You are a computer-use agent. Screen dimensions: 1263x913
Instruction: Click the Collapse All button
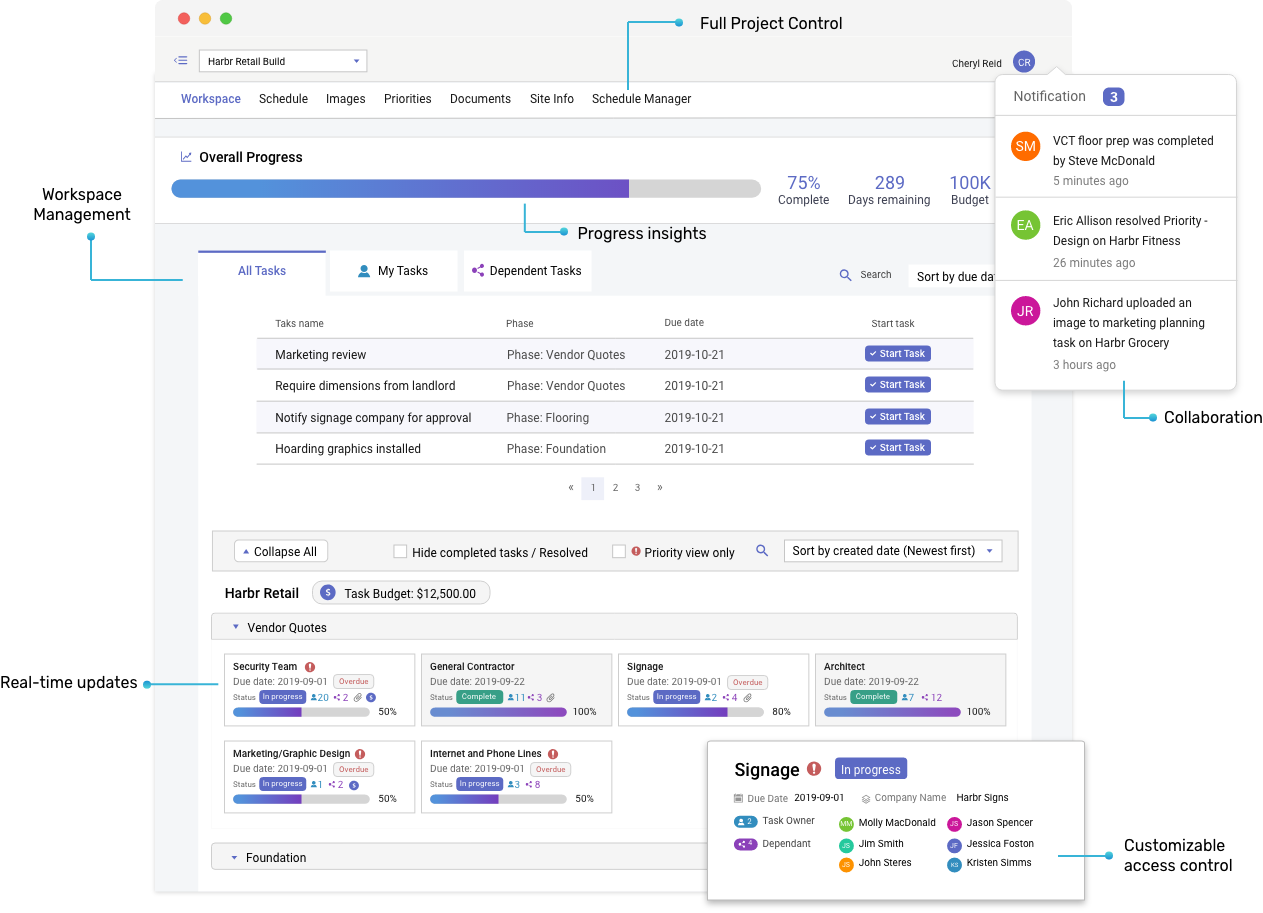click(x=280, y=550)
